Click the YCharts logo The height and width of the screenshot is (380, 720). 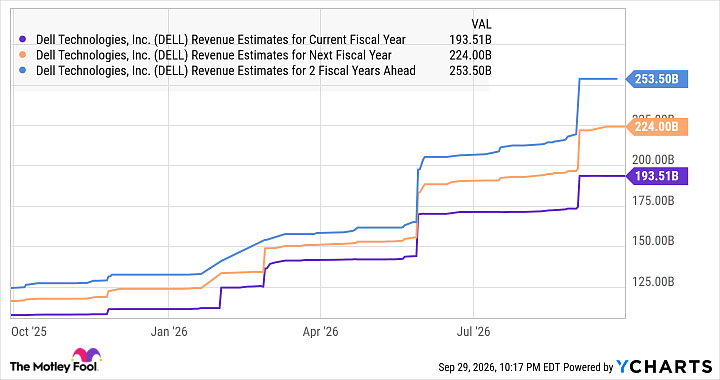[x=664, y=367]
